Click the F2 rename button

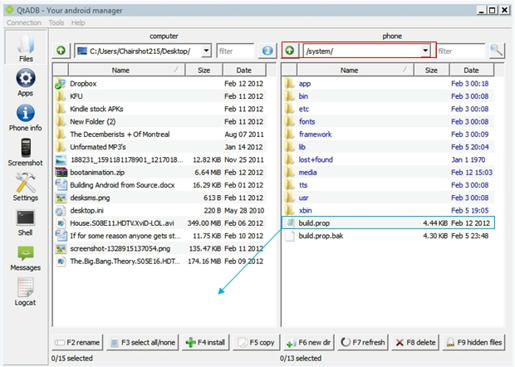point(78,342)
